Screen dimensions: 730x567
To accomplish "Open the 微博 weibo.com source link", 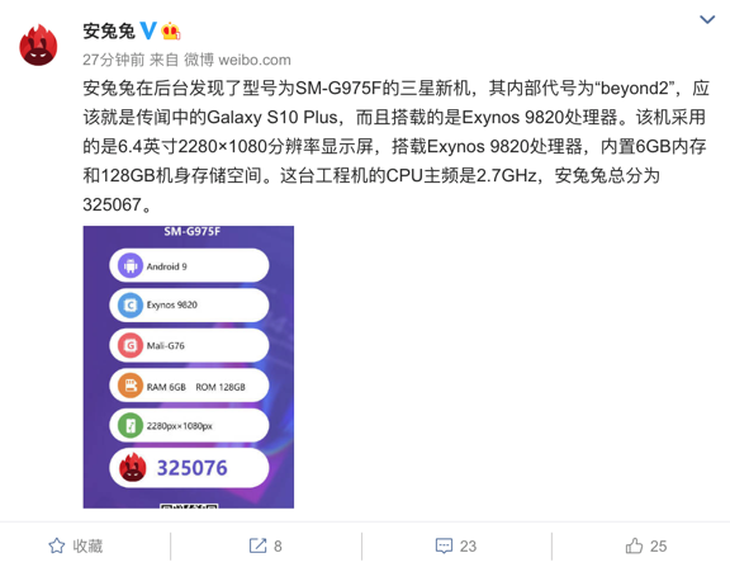I will (237, 60).
